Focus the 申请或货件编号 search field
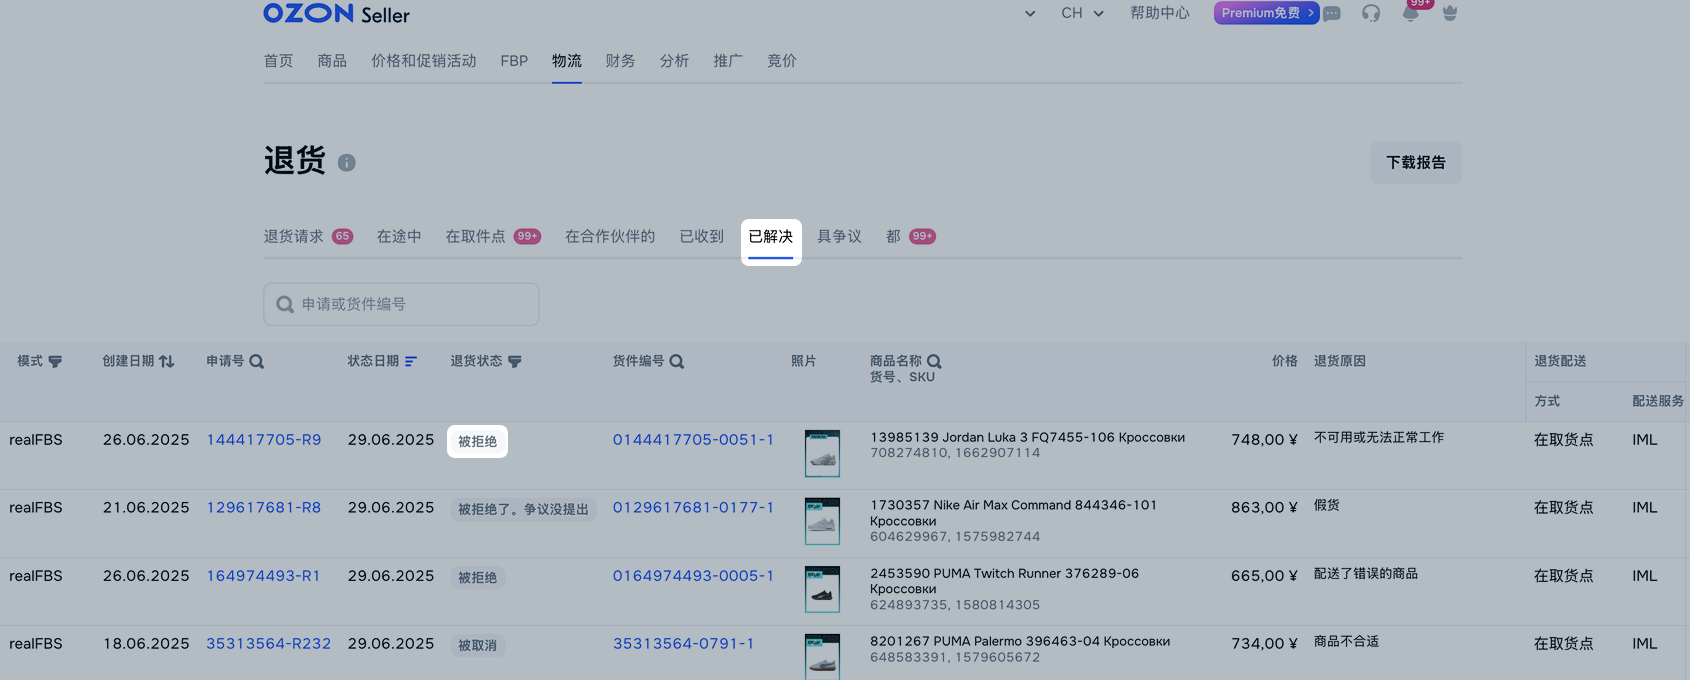This screenshot has height=680, width=1690. pos(401,304)
